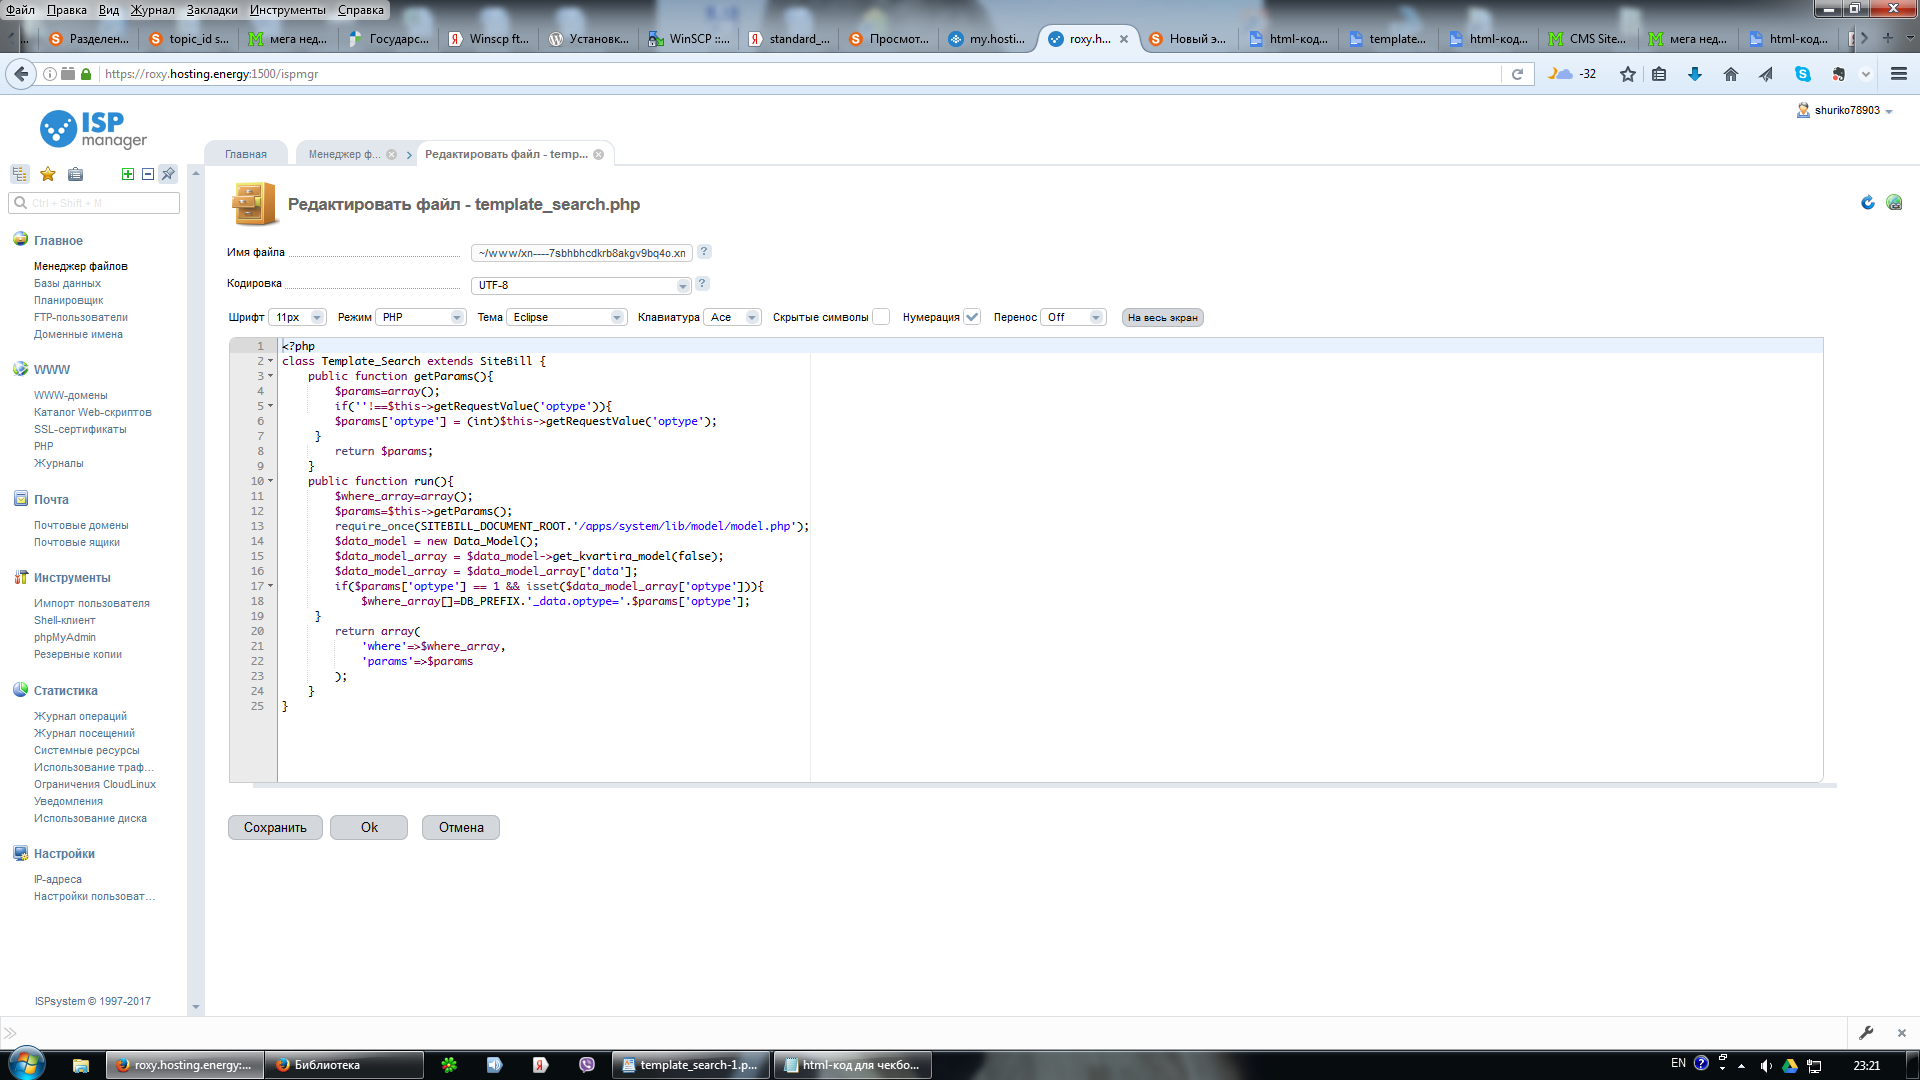Click Windows Start button

26,1064
